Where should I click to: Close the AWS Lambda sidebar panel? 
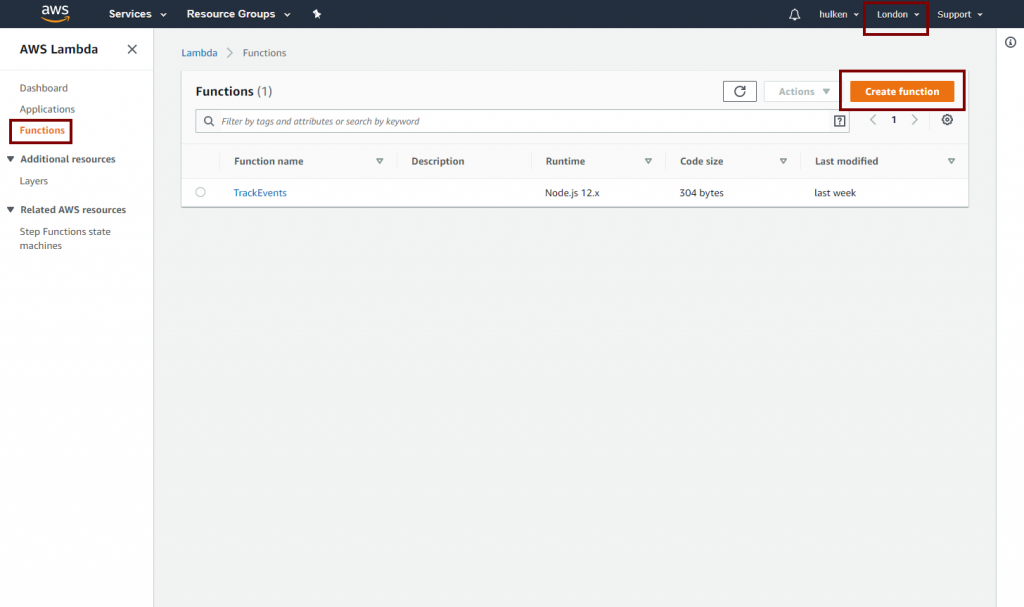click(x=132, y=49)
